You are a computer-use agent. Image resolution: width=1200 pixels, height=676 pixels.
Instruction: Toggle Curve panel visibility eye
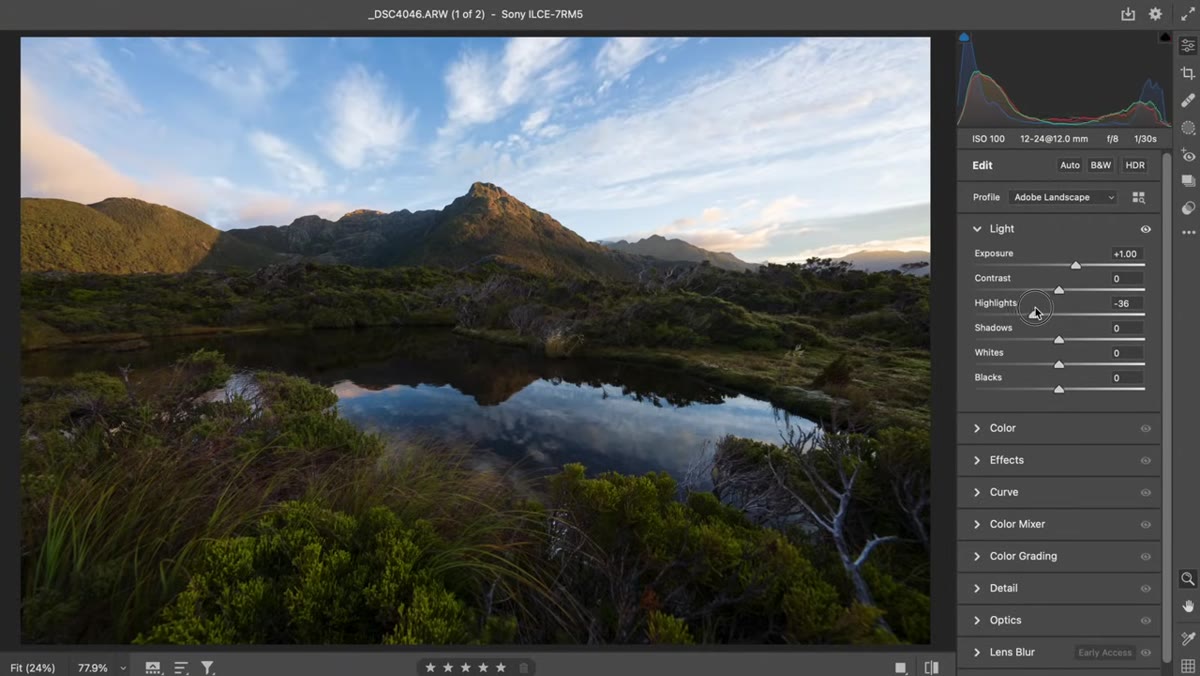click(1146, 492)
